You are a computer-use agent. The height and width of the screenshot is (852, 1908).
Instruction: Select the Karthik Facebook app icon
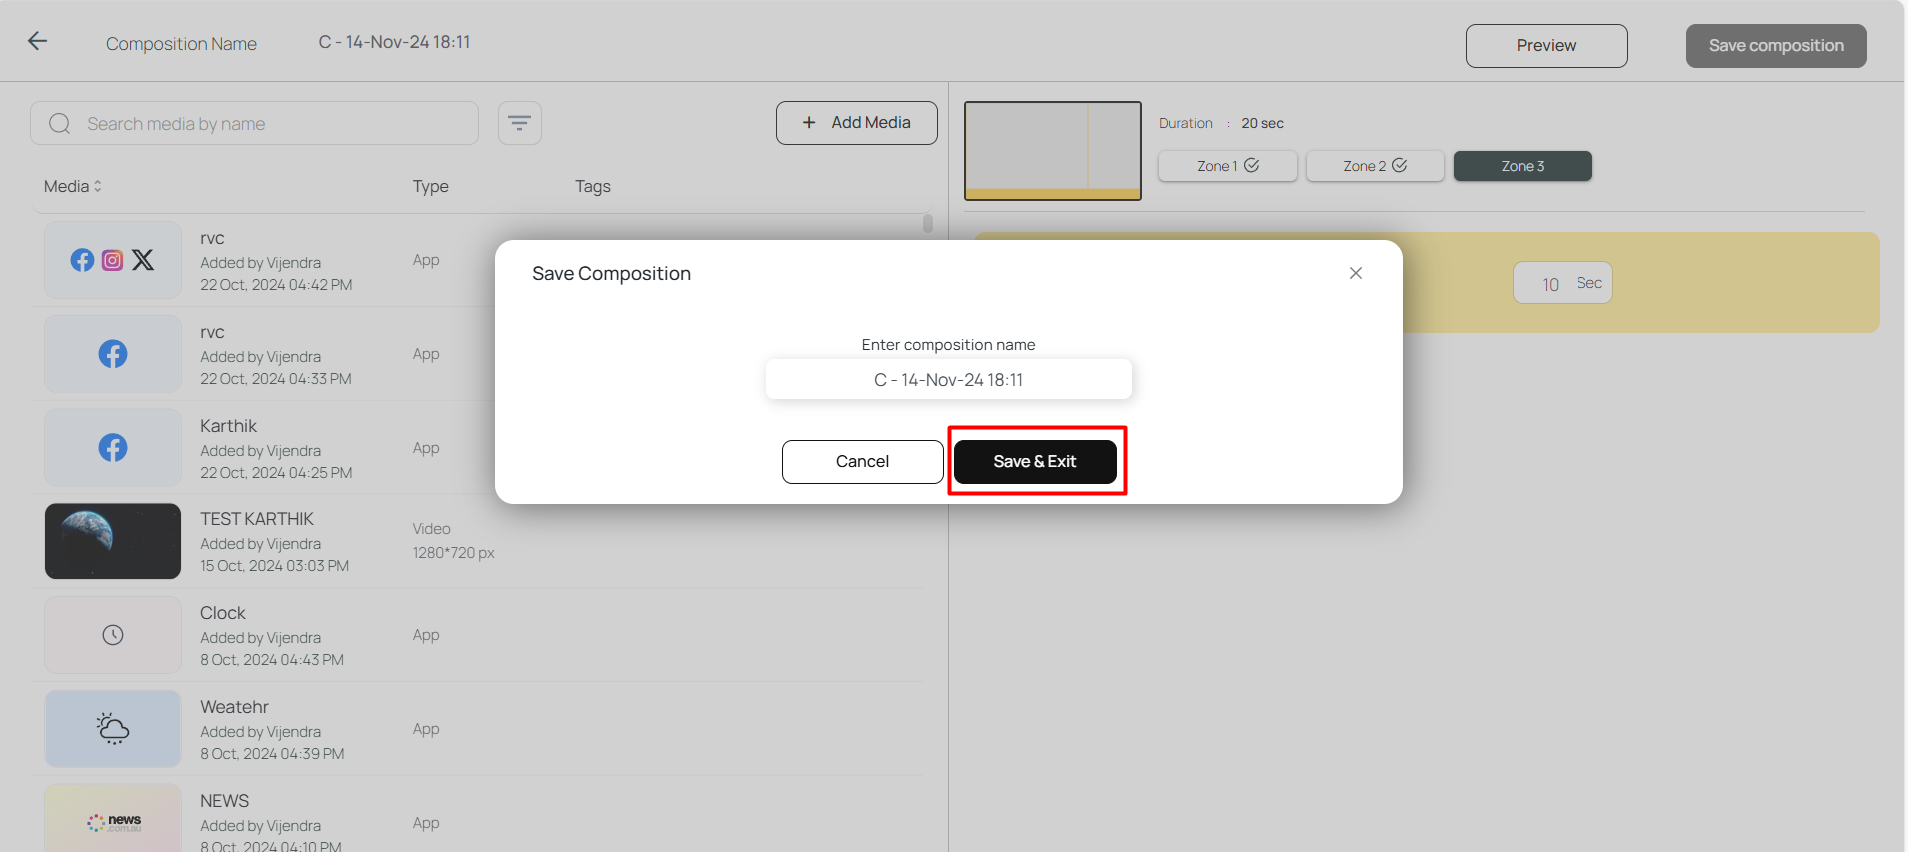click(113, 448)
